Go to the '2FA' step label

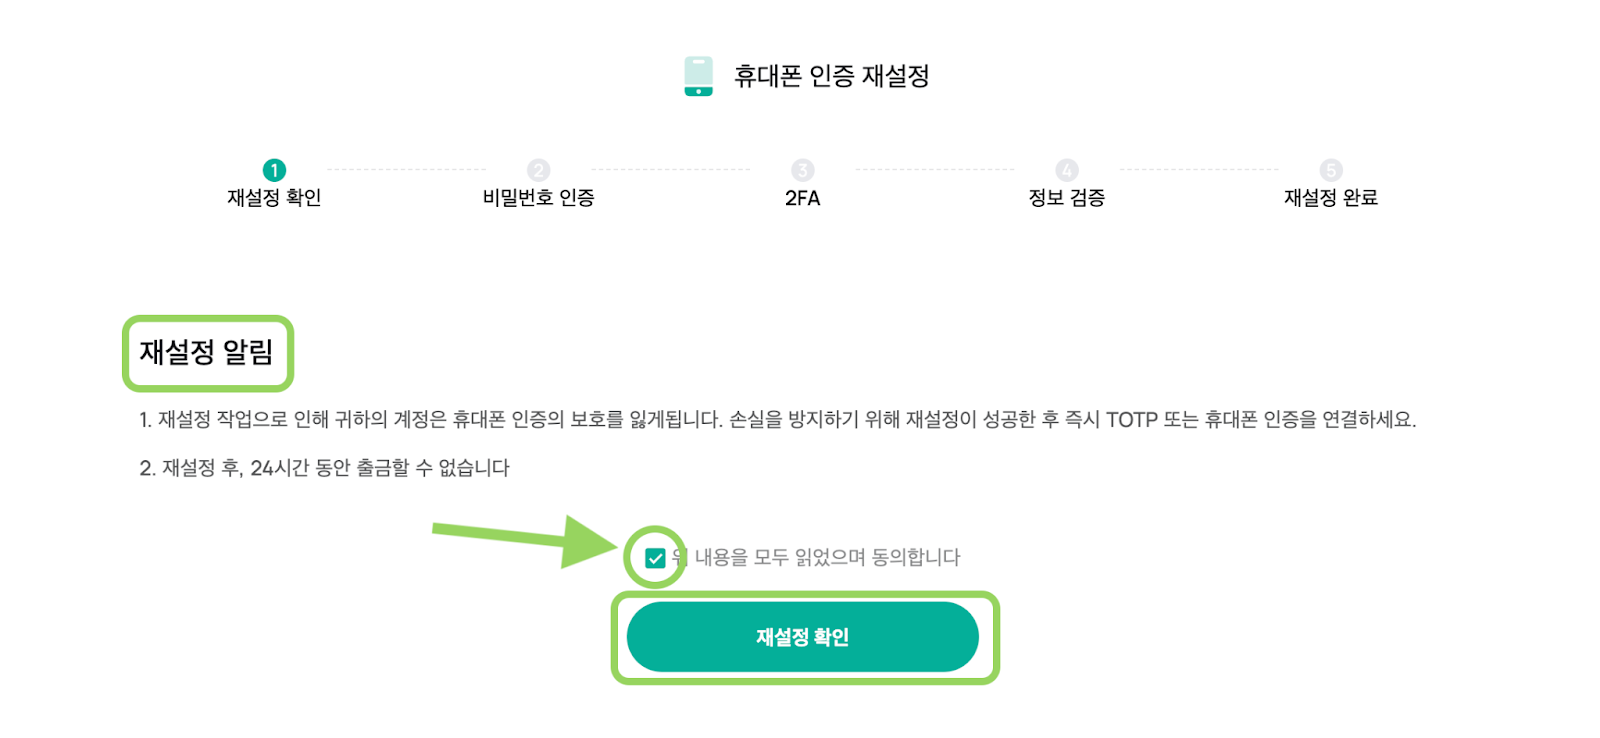pos(803,198)
